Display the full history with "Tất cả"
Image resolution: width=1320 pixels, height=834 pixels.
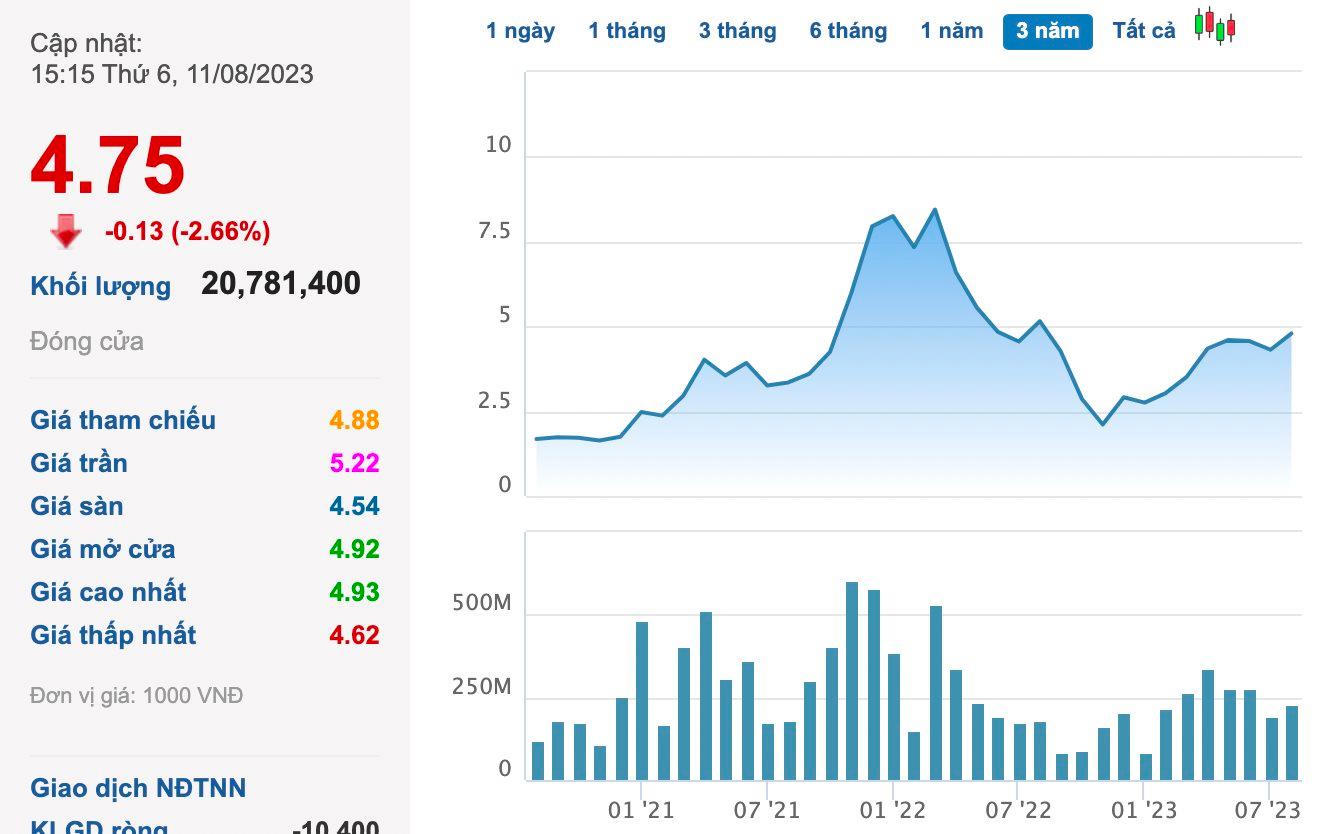tap(1144, 31)
